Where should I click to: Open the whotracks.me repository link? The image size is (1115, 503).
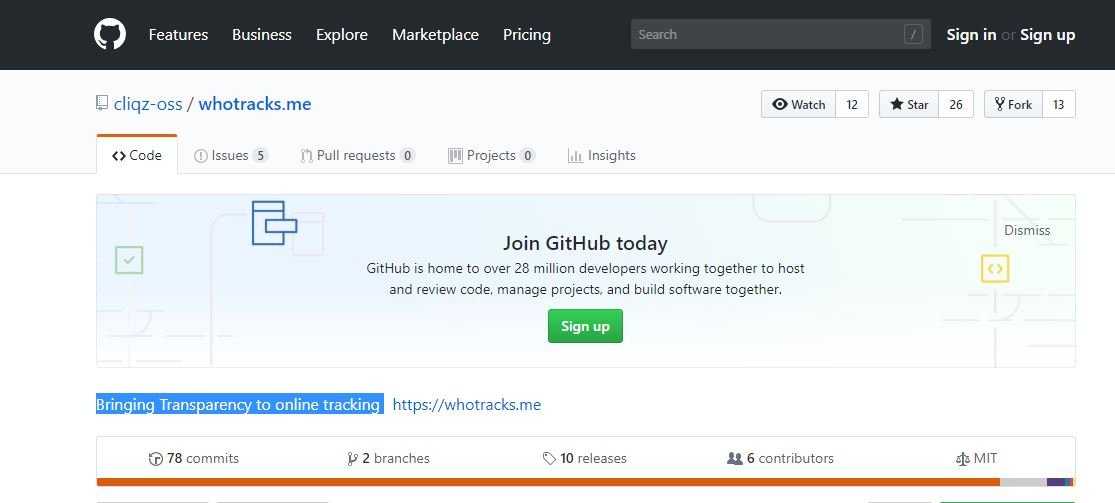tap(255, 104)
